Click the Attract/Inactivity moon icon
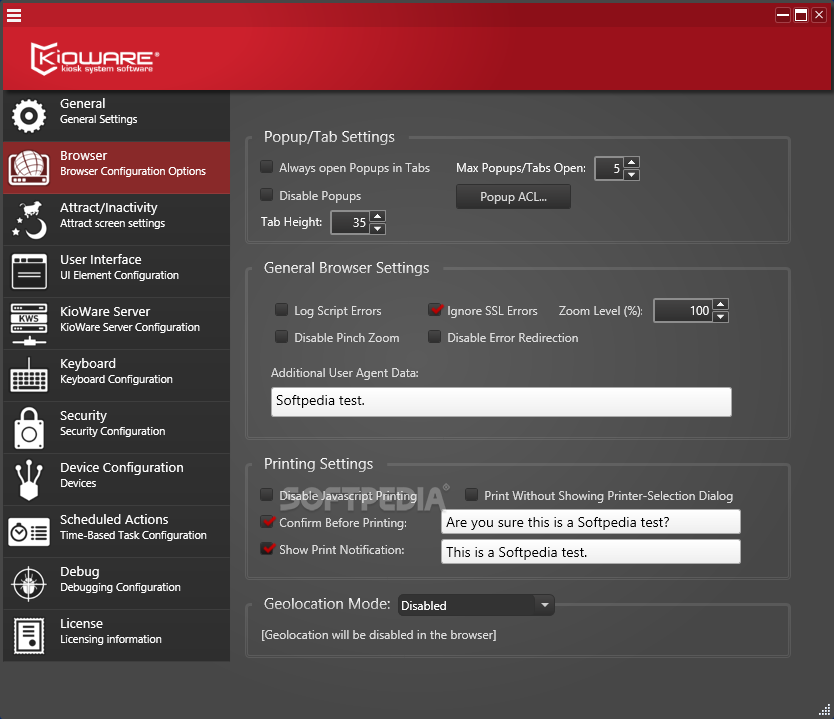 29,220
